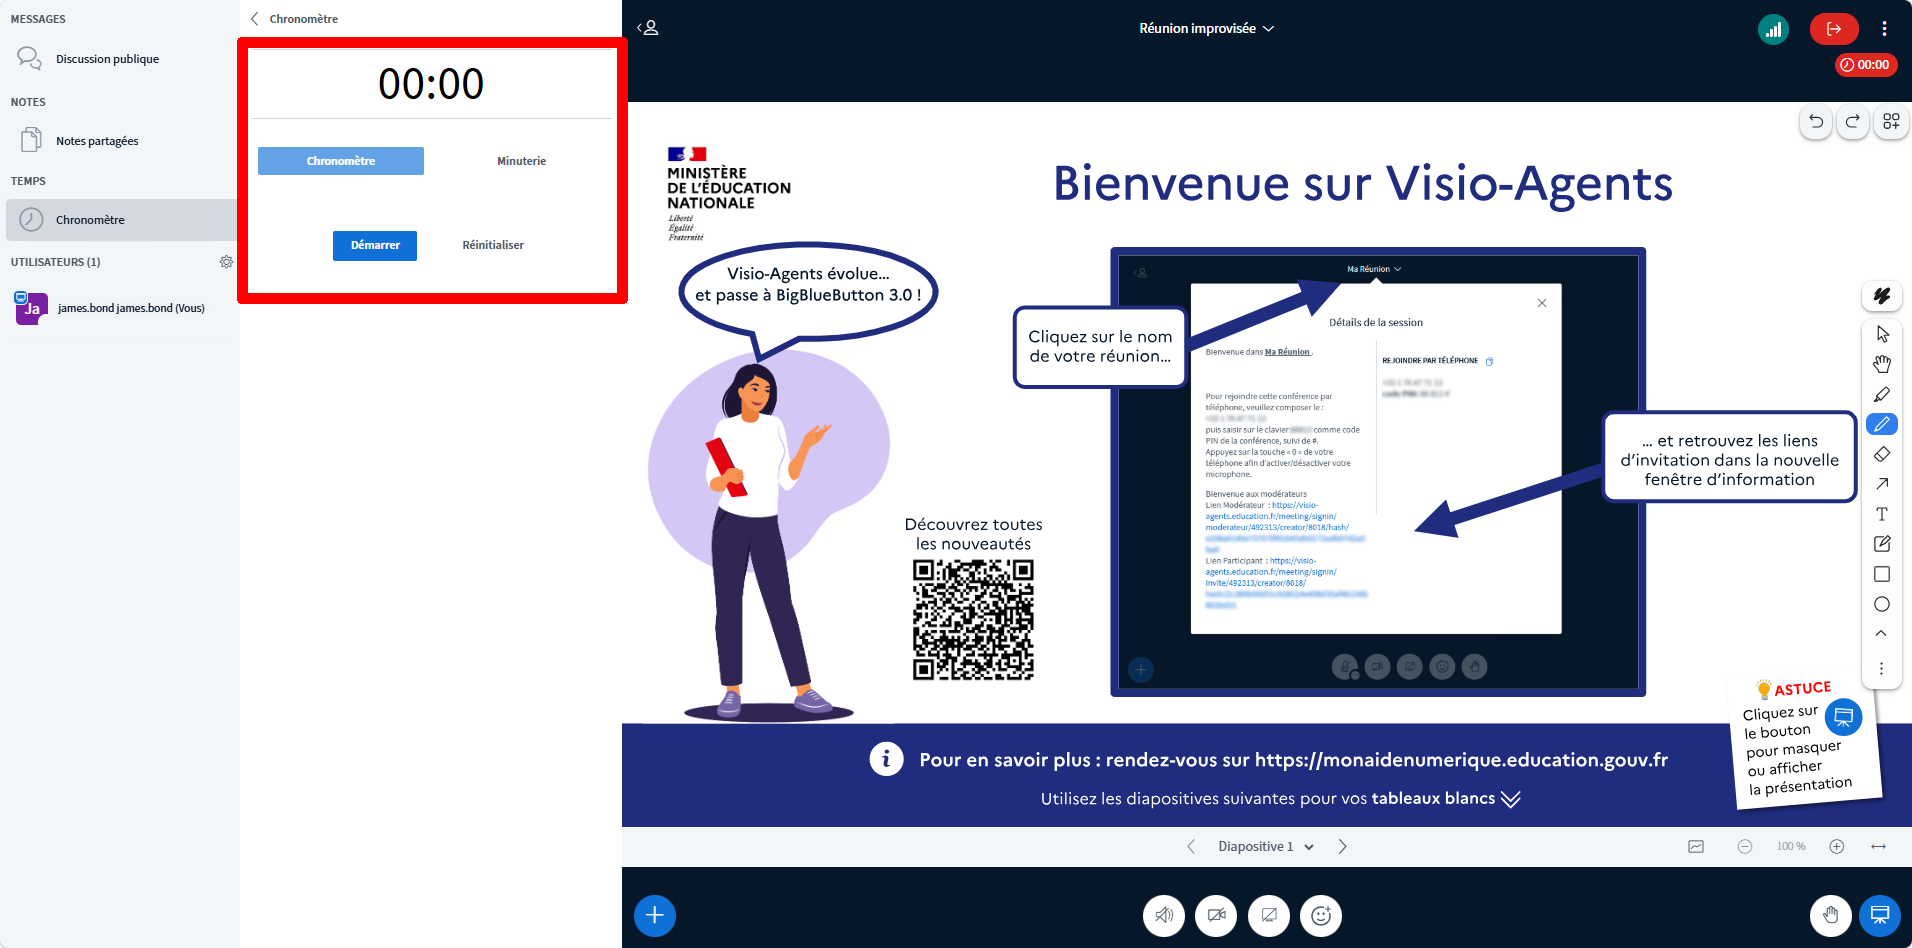The image size is (1912, 948).
Task: Choose the Sticky note tool
Action: [x=1882, y=544]
